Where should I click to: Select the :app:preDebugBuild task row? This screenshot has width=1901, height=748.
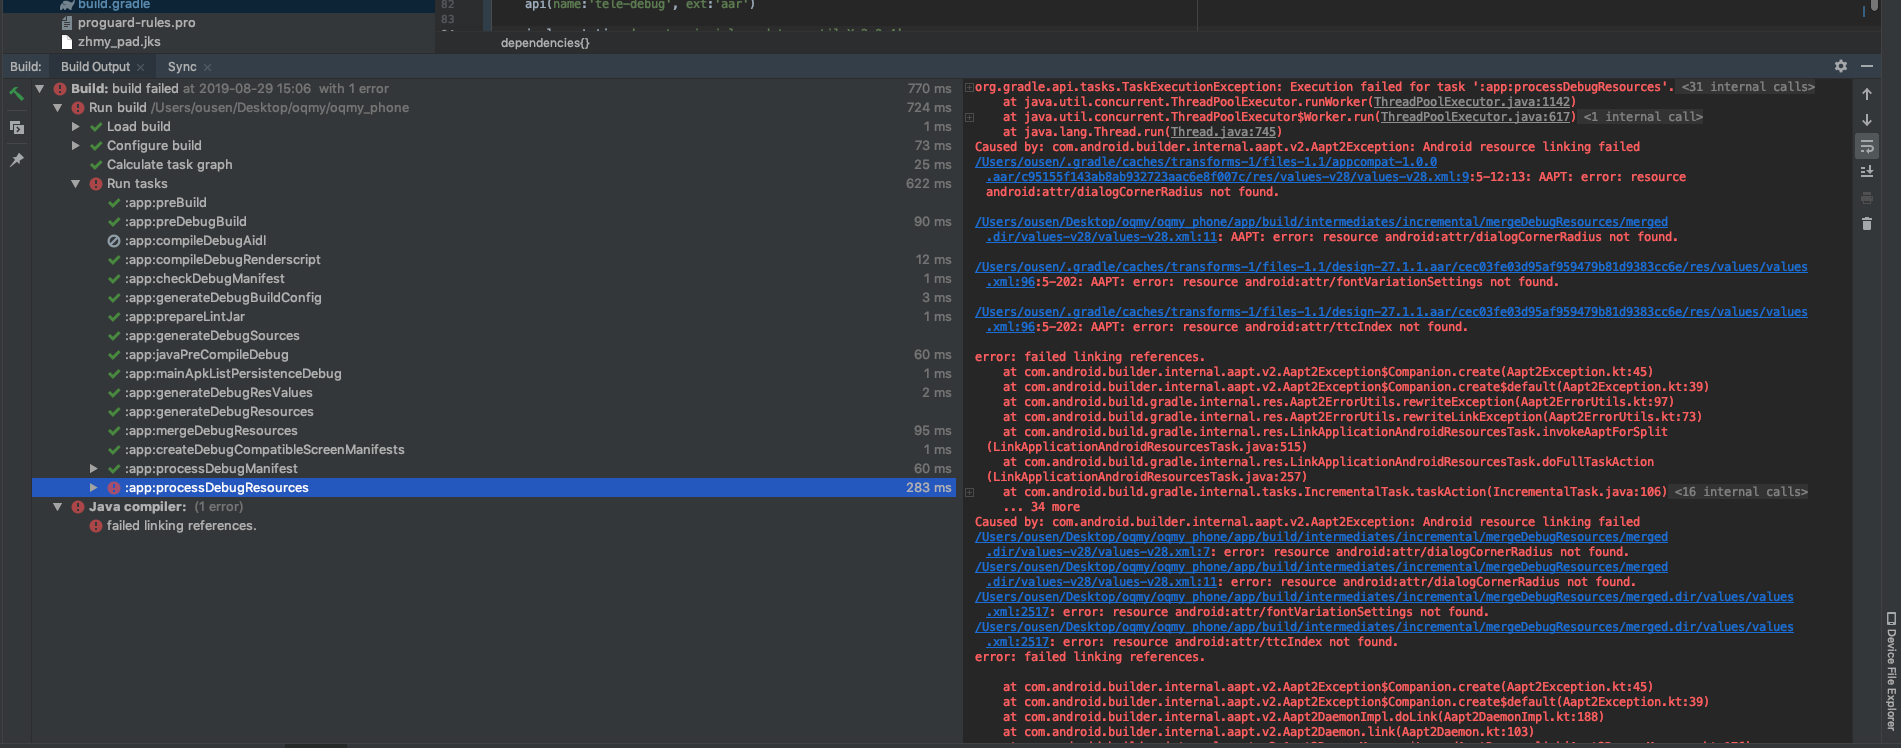[492, 222]
